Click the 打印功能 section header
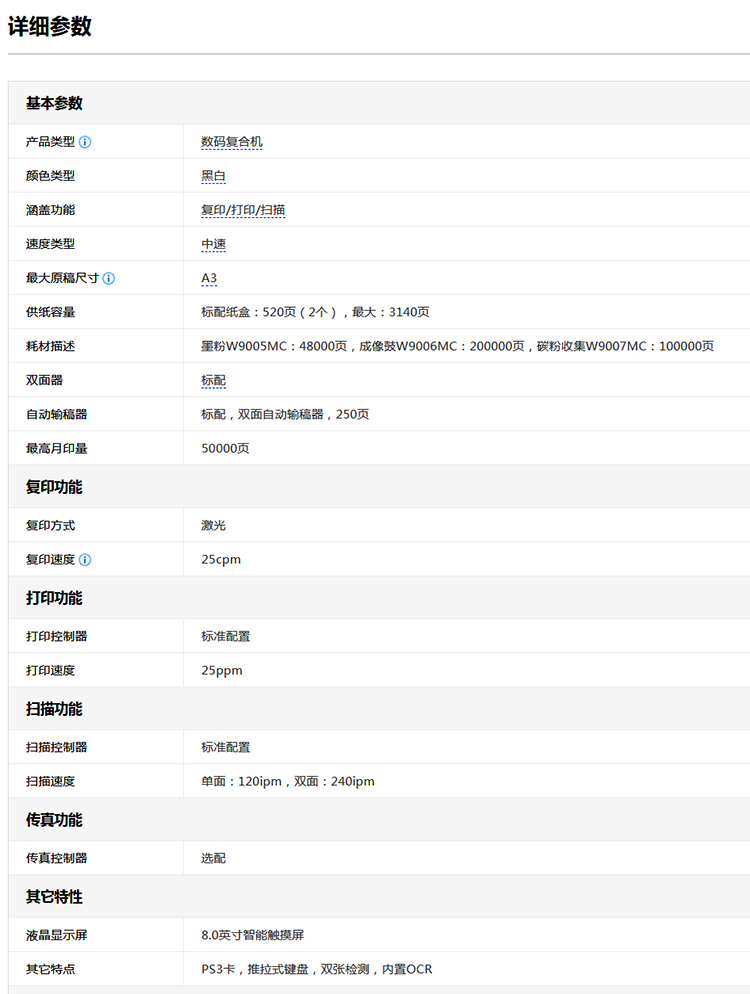 click(x=54, y=598)
